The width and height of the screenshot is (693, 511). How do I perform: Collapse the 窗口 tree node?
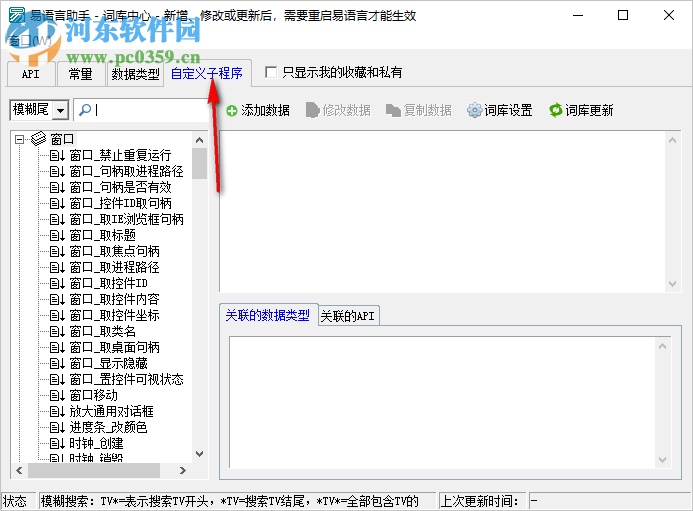coord(19,139)
